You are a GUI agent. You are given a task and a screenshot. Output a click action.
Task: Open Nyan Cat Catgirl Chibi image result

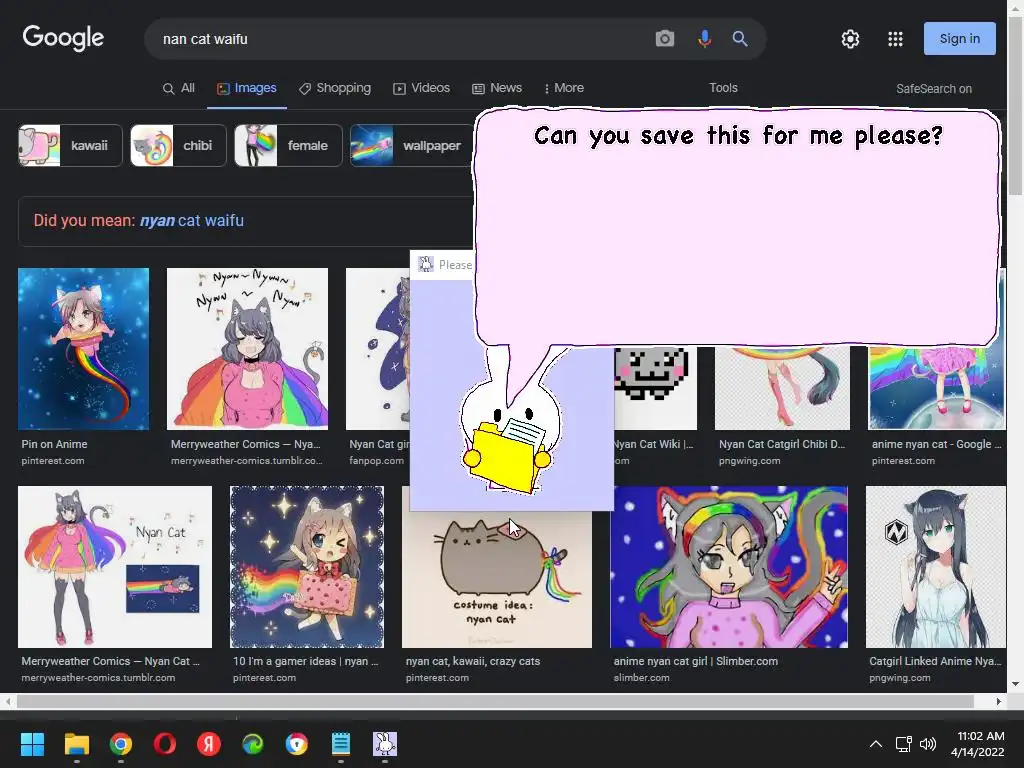782,388
